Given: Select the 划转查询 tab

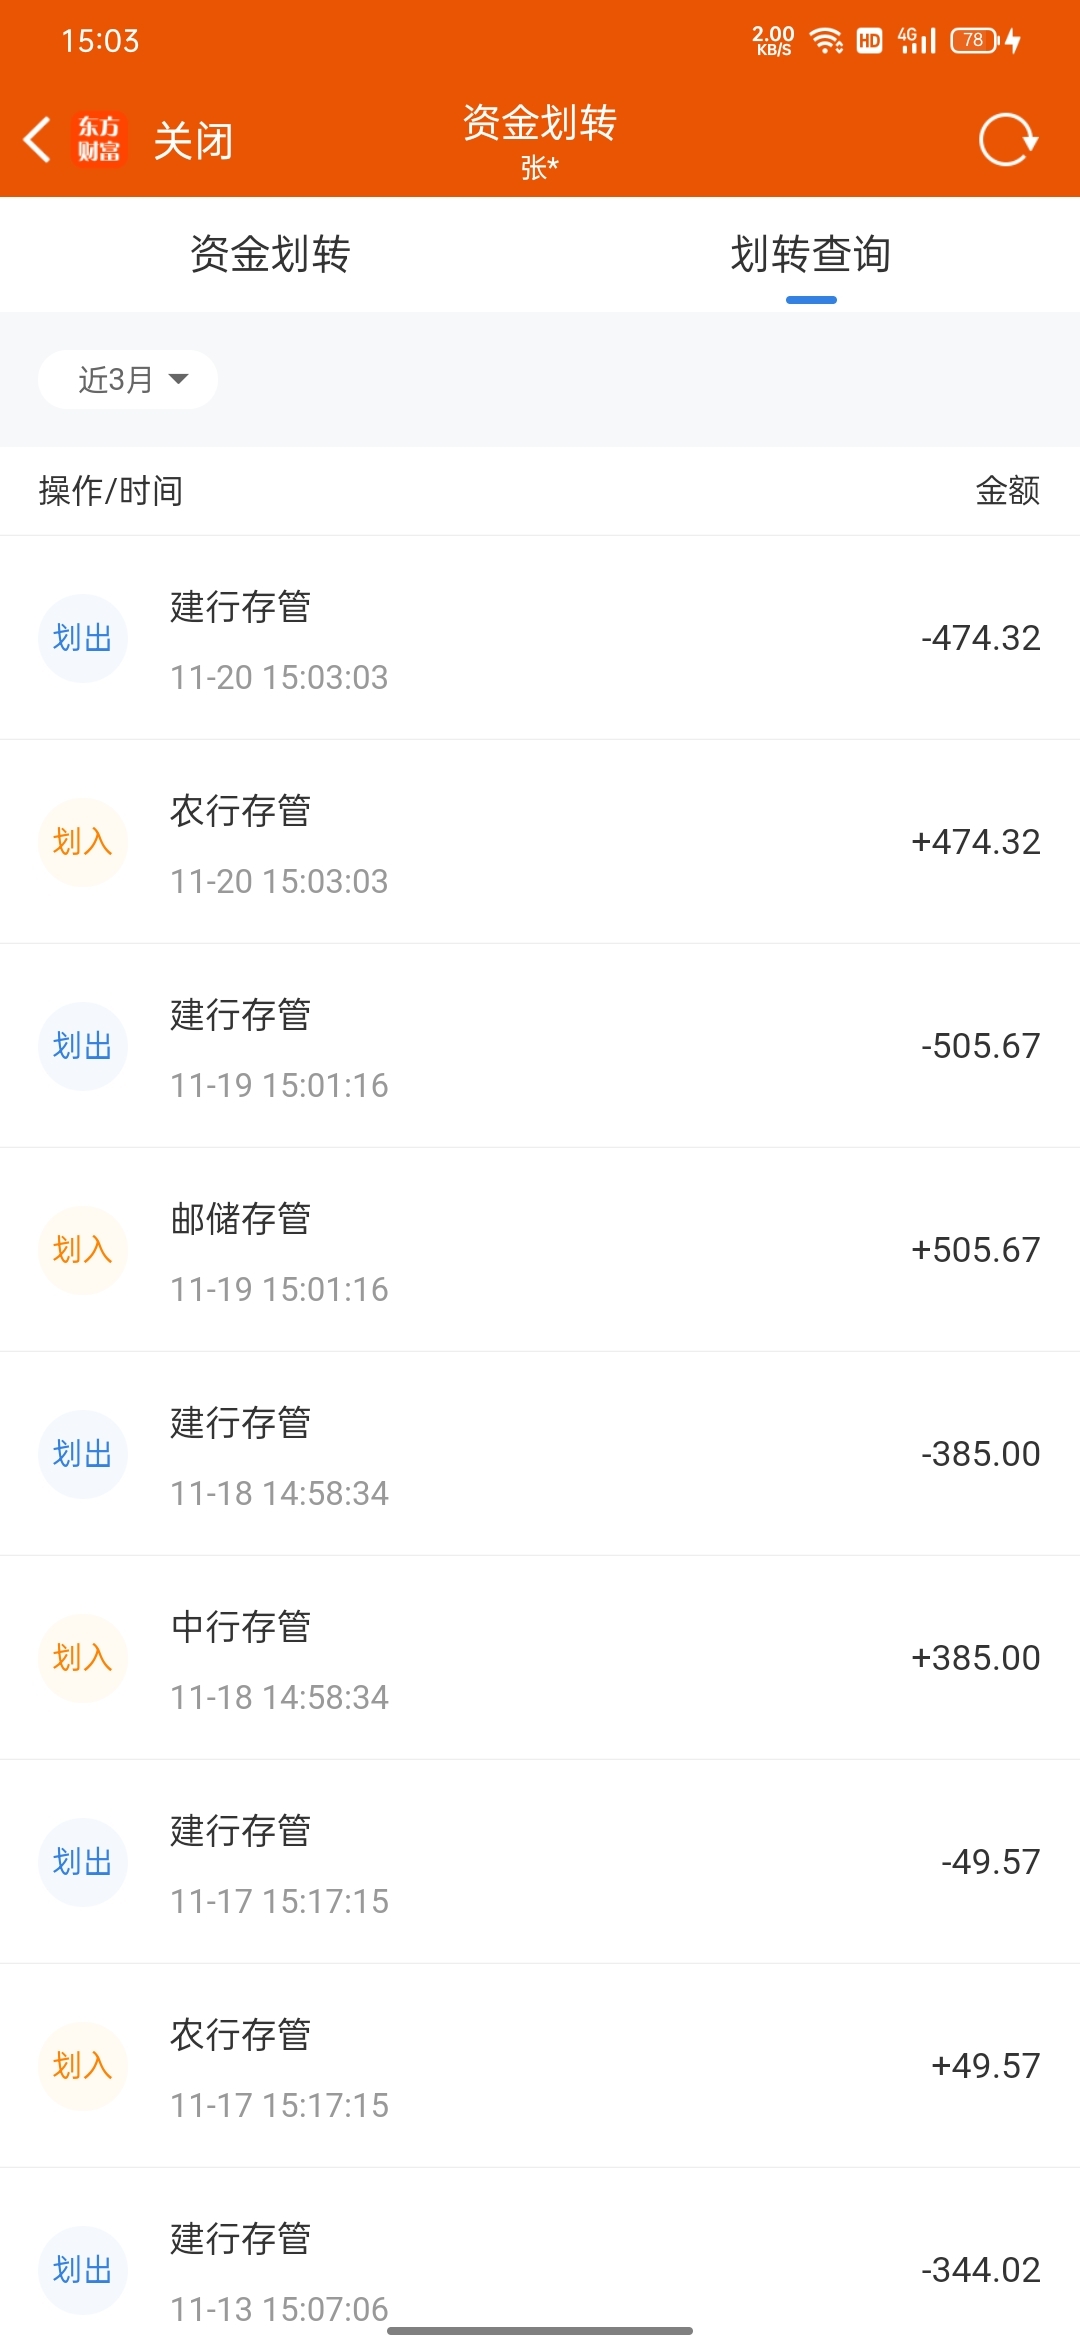Looking at the screenshot, I should point(810,254).
